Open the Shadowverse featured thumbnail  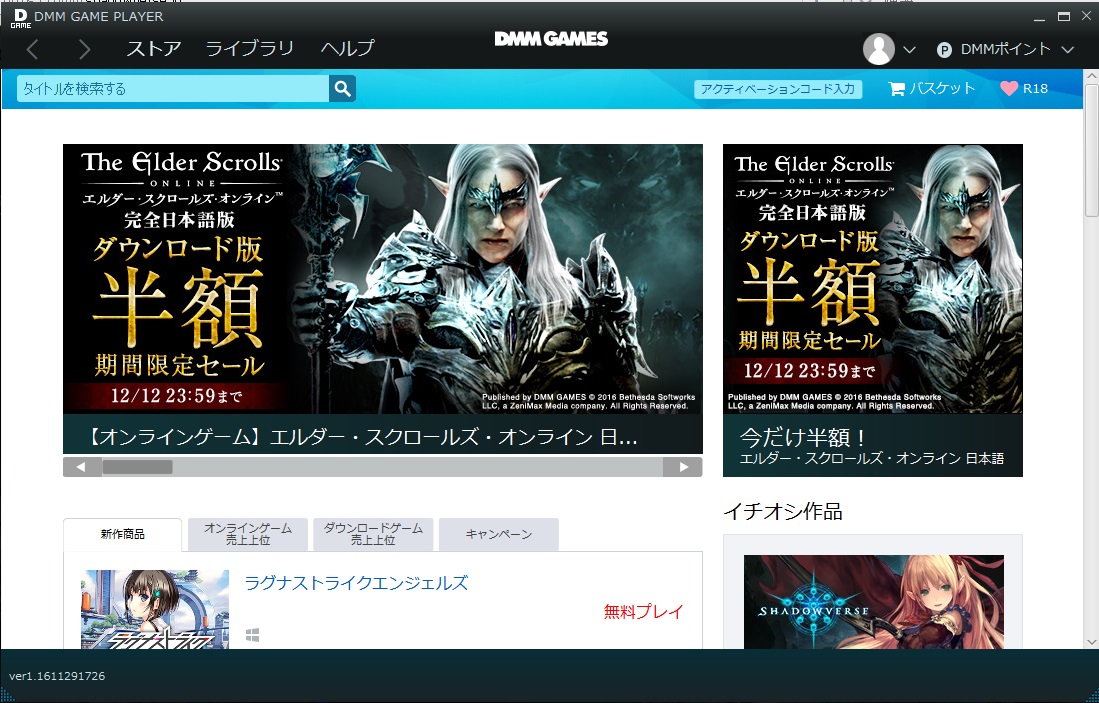(x=873, y=602)
